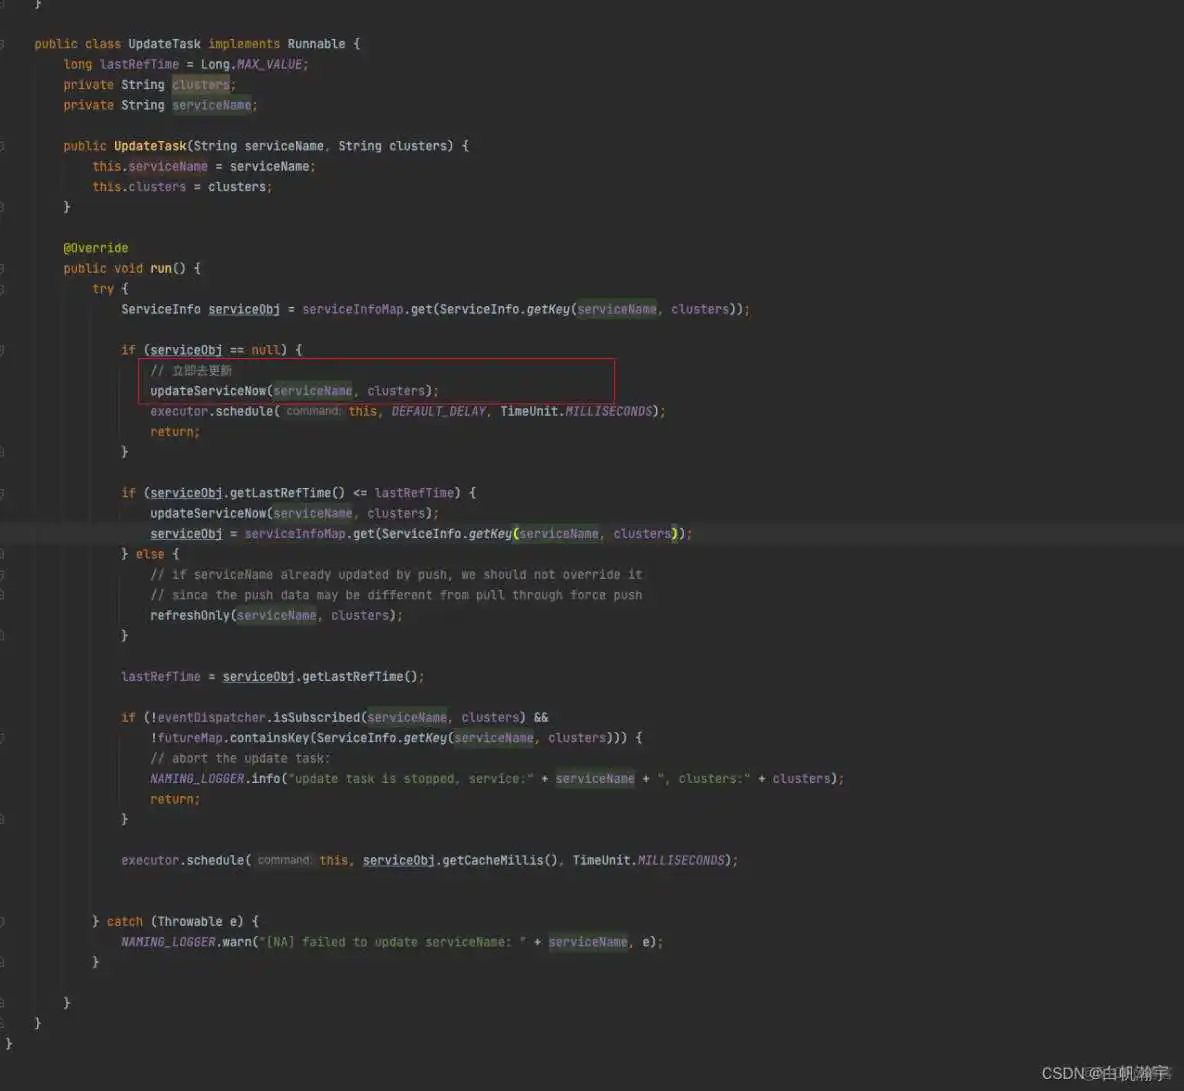Screen dimensions: 1184x1091
Task: Click the else keyword
Action: click(150, 553)
